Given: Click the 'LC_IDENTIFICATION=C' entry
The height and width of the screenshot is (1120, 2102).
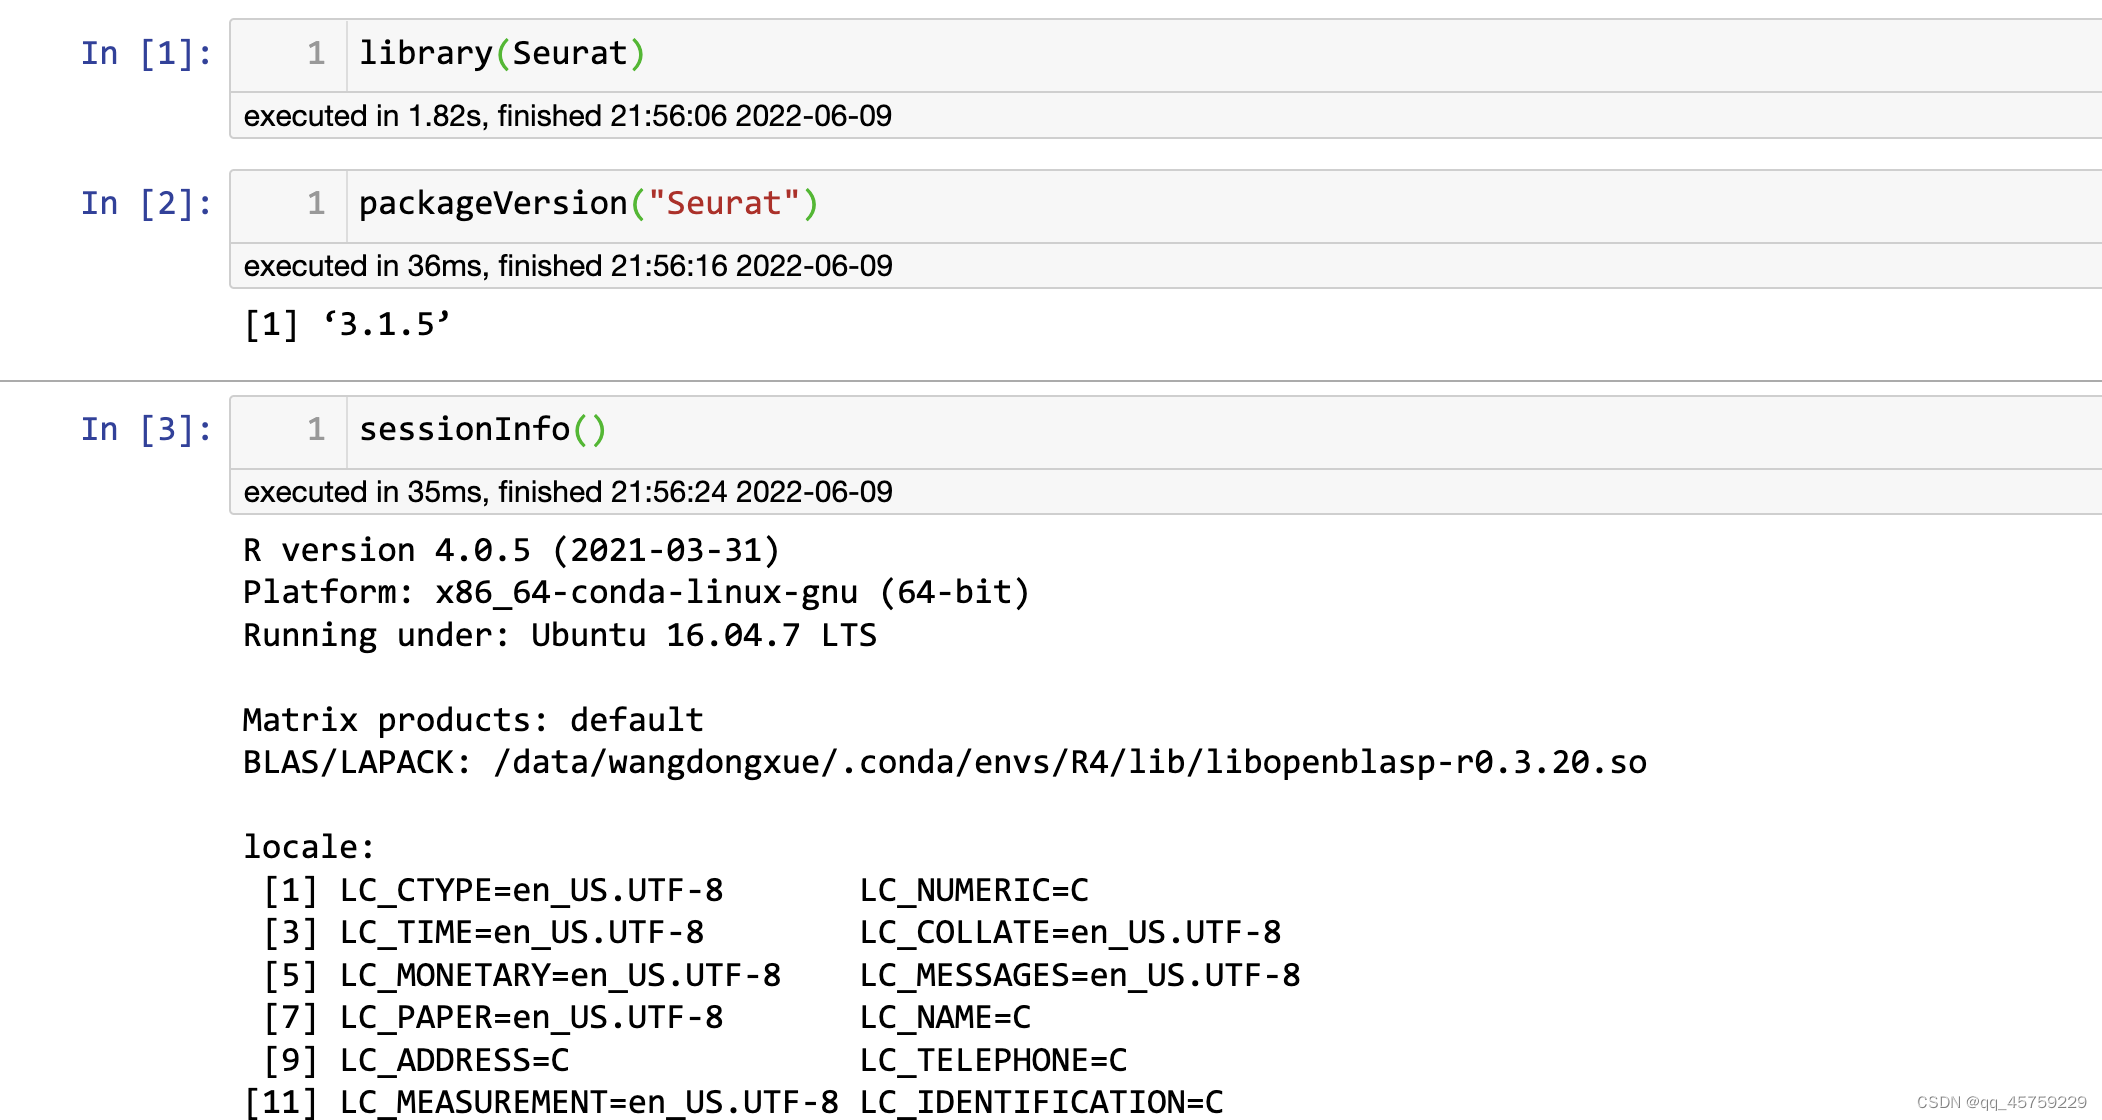Looking at the screenshot, I should click(1041, 1102).
